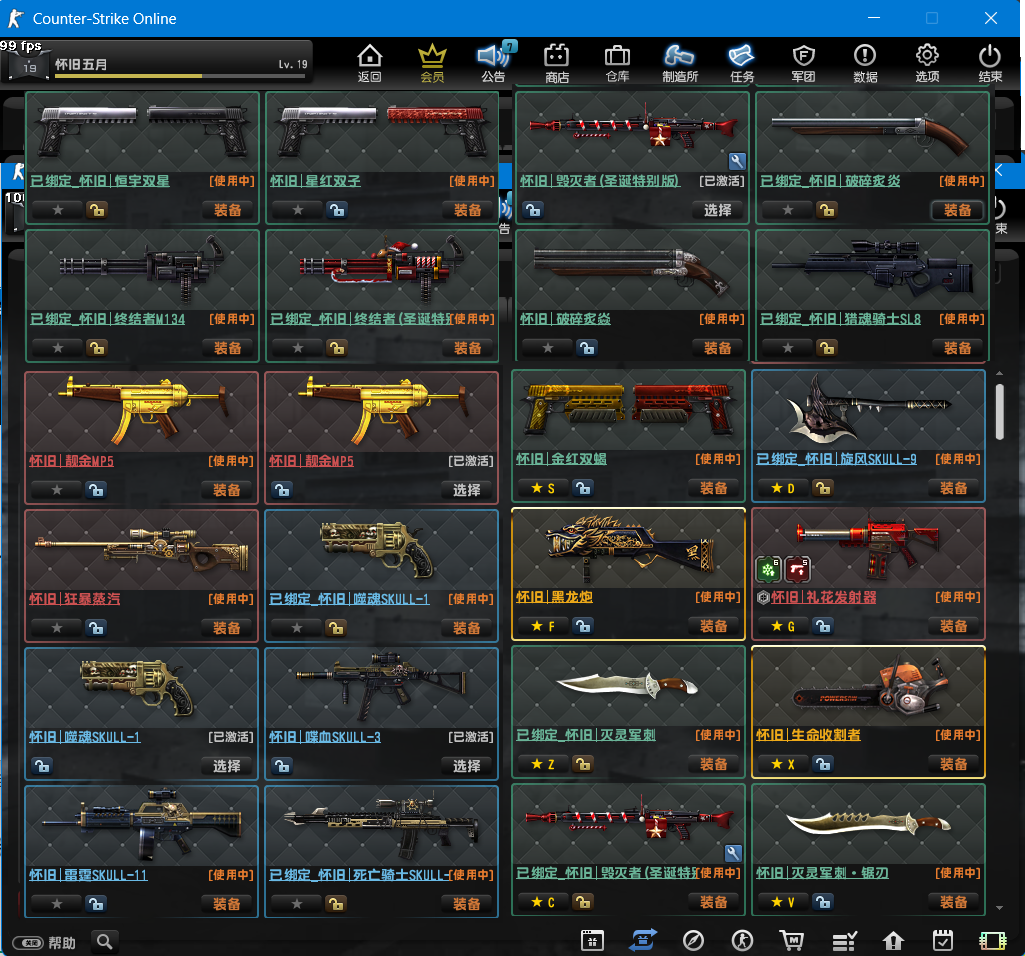Open the 仓库 inventory briefcase icon
The height and width of the screenshot is (956, 1025).
click(x=618, y=63)
